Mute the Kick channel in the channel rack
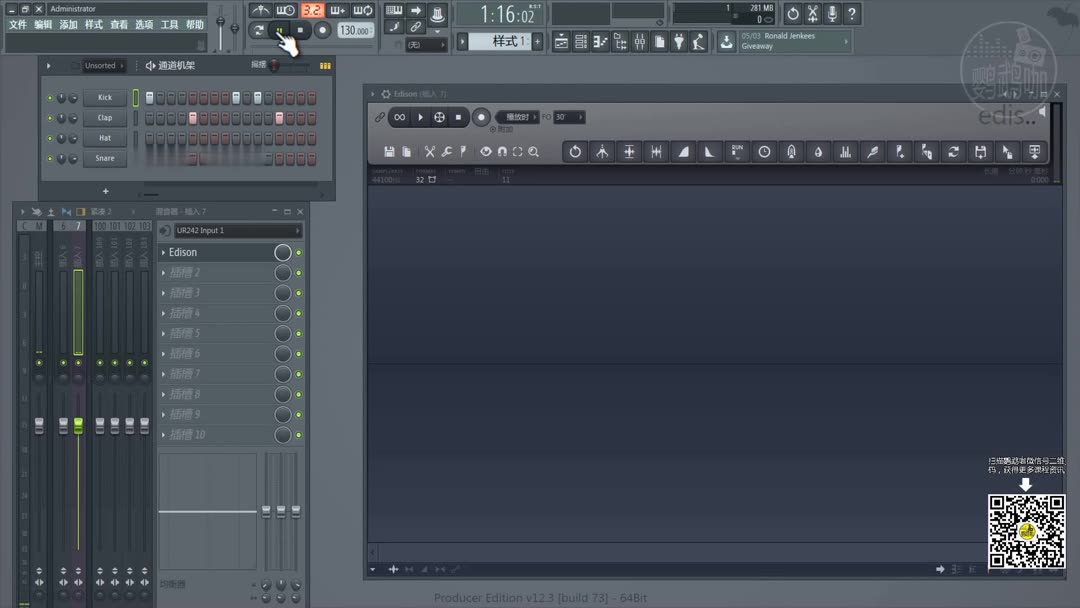This screenshot has height=608, width=1080. 48,97
